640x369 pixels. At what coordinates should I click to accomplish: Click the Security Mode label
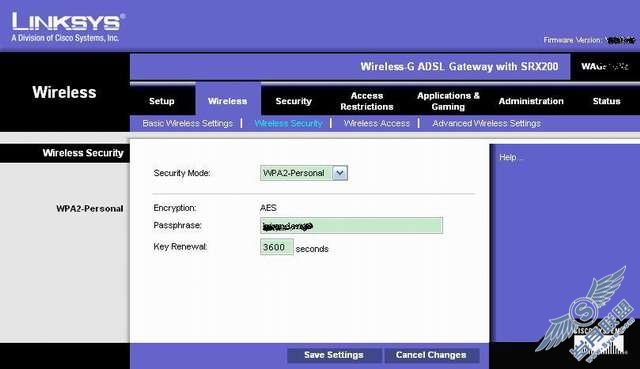(x=182, y=173)
